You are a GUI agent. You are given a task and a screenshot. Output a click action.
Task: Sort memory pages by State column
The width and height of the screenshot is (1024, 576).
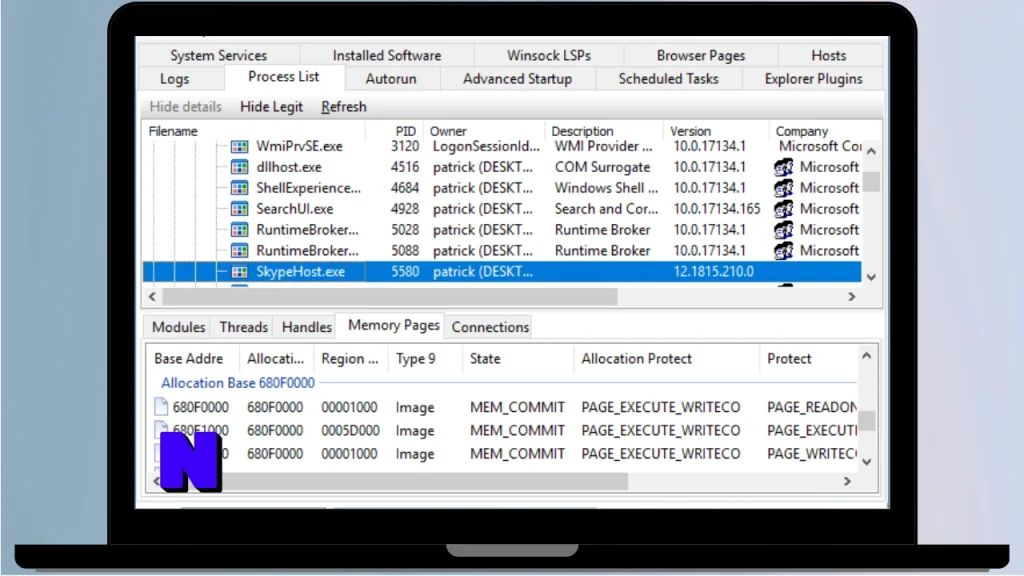tap(519, 359)
